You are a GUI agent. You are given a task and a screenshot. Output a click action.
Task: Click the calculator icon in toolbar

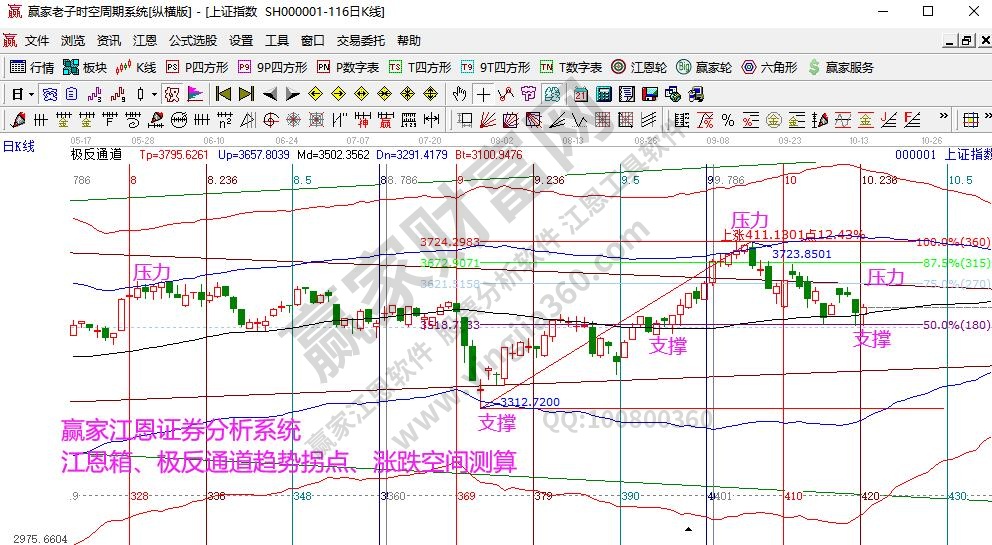(603, 94)
